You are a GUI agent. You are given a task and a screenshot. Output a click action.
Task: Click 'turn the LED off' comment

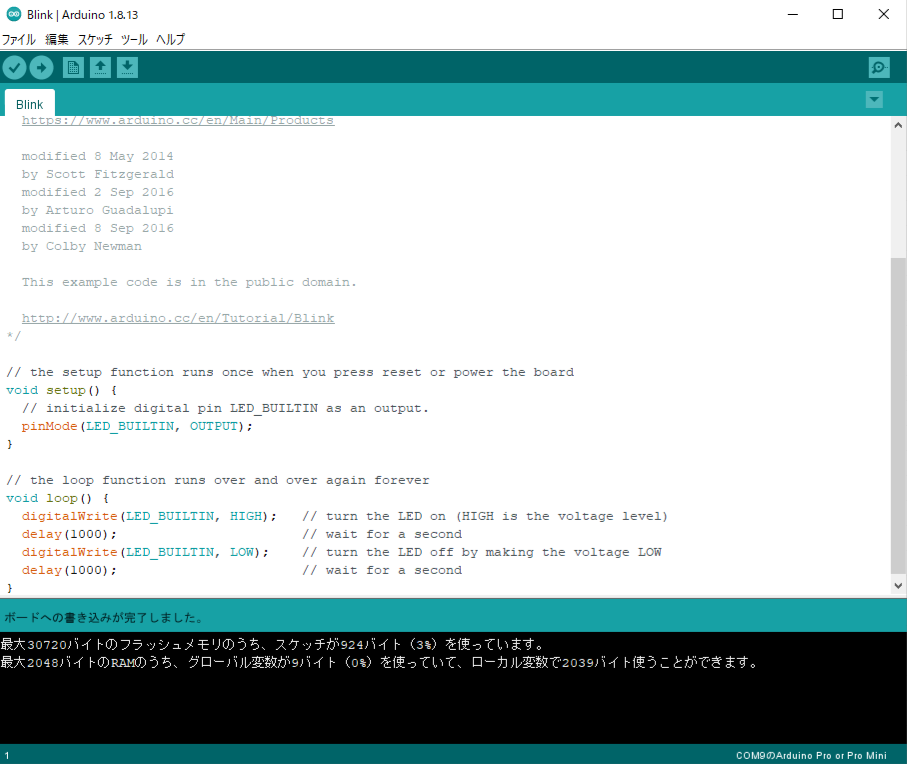click(482, 552)
